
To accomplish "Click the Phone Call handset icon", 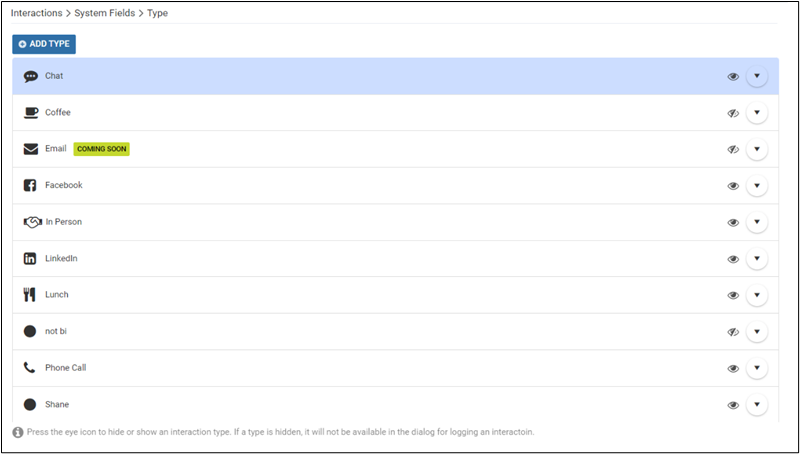I will pos(30,368).
